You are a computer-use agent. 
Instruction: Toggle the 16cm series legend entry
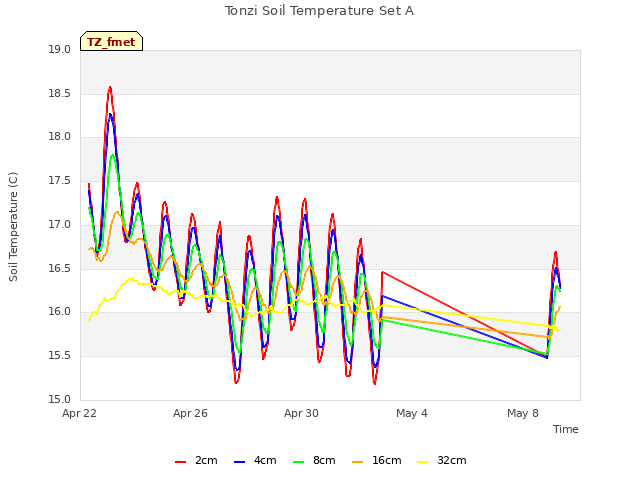[x=377, y=460]
